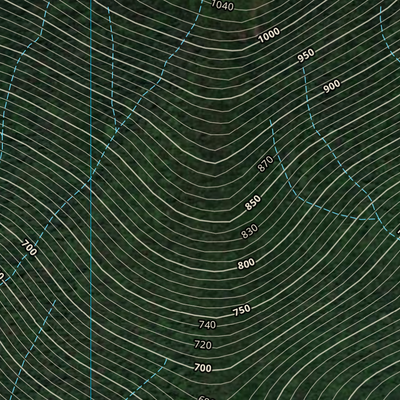Click where the two eastern dashed streams merge

click(x=376, y=218)
